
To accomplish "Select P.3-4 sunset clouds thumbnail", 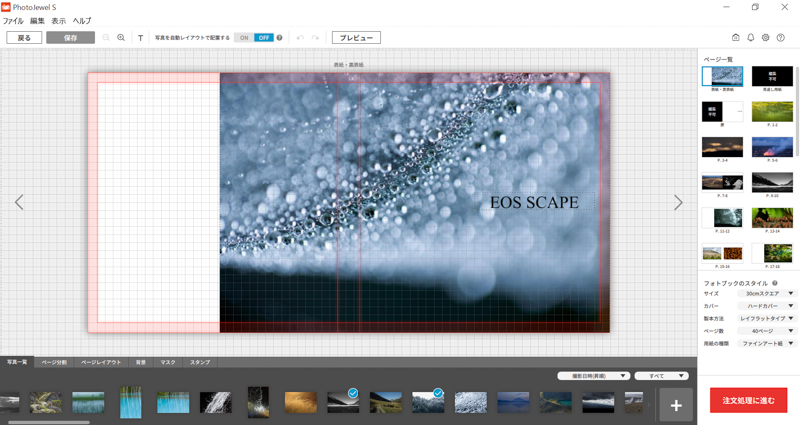I will (x=722, y=147).
